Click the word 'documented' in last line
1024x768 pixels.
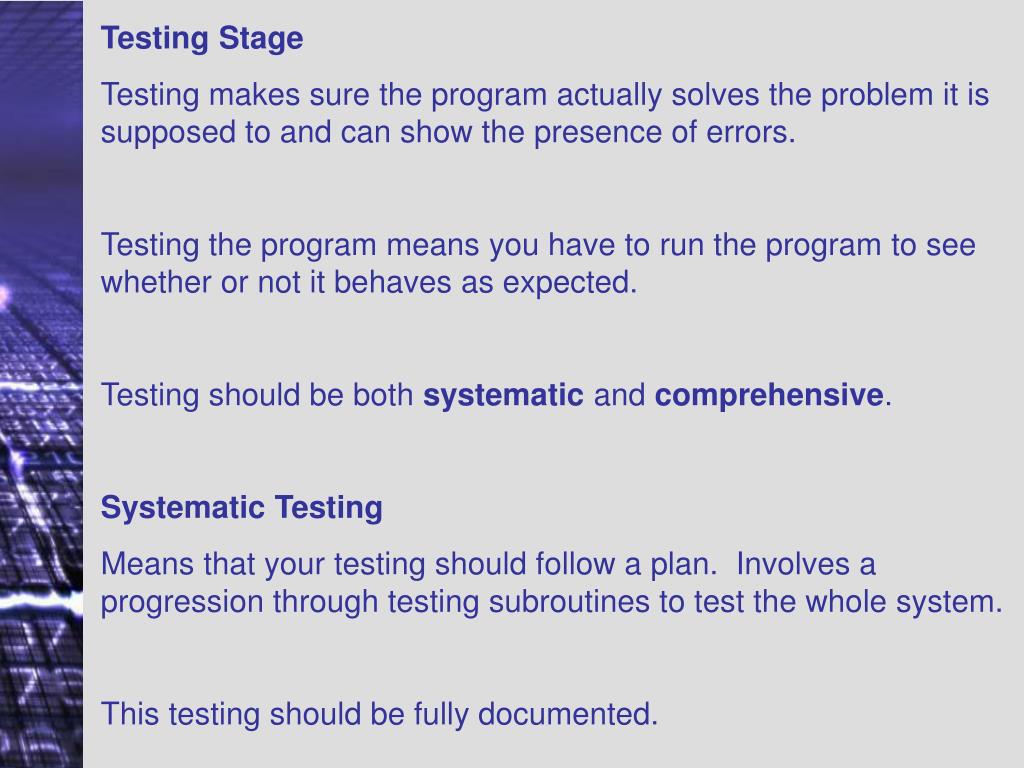(x=564, y=714)
